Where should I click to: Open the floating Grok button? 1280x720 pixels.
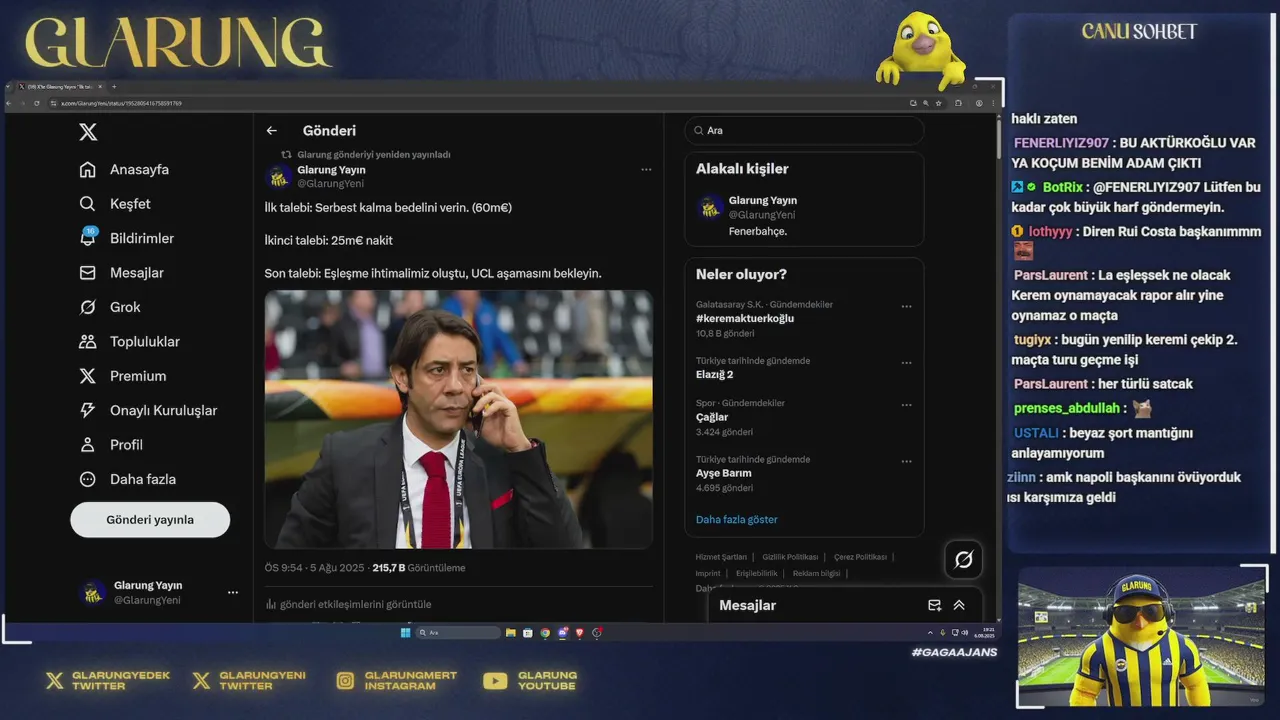coord(964,560)
